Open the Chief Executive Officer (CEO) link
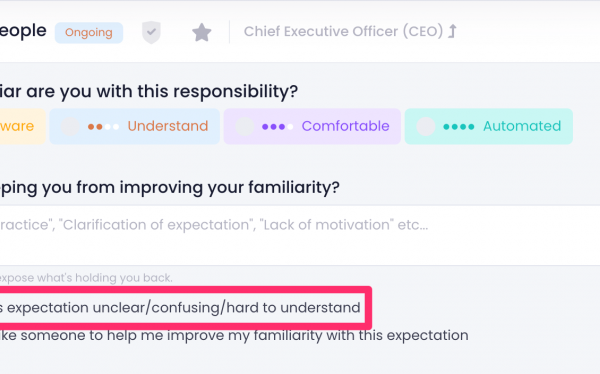The image size is (600, 374). point(343,31)
